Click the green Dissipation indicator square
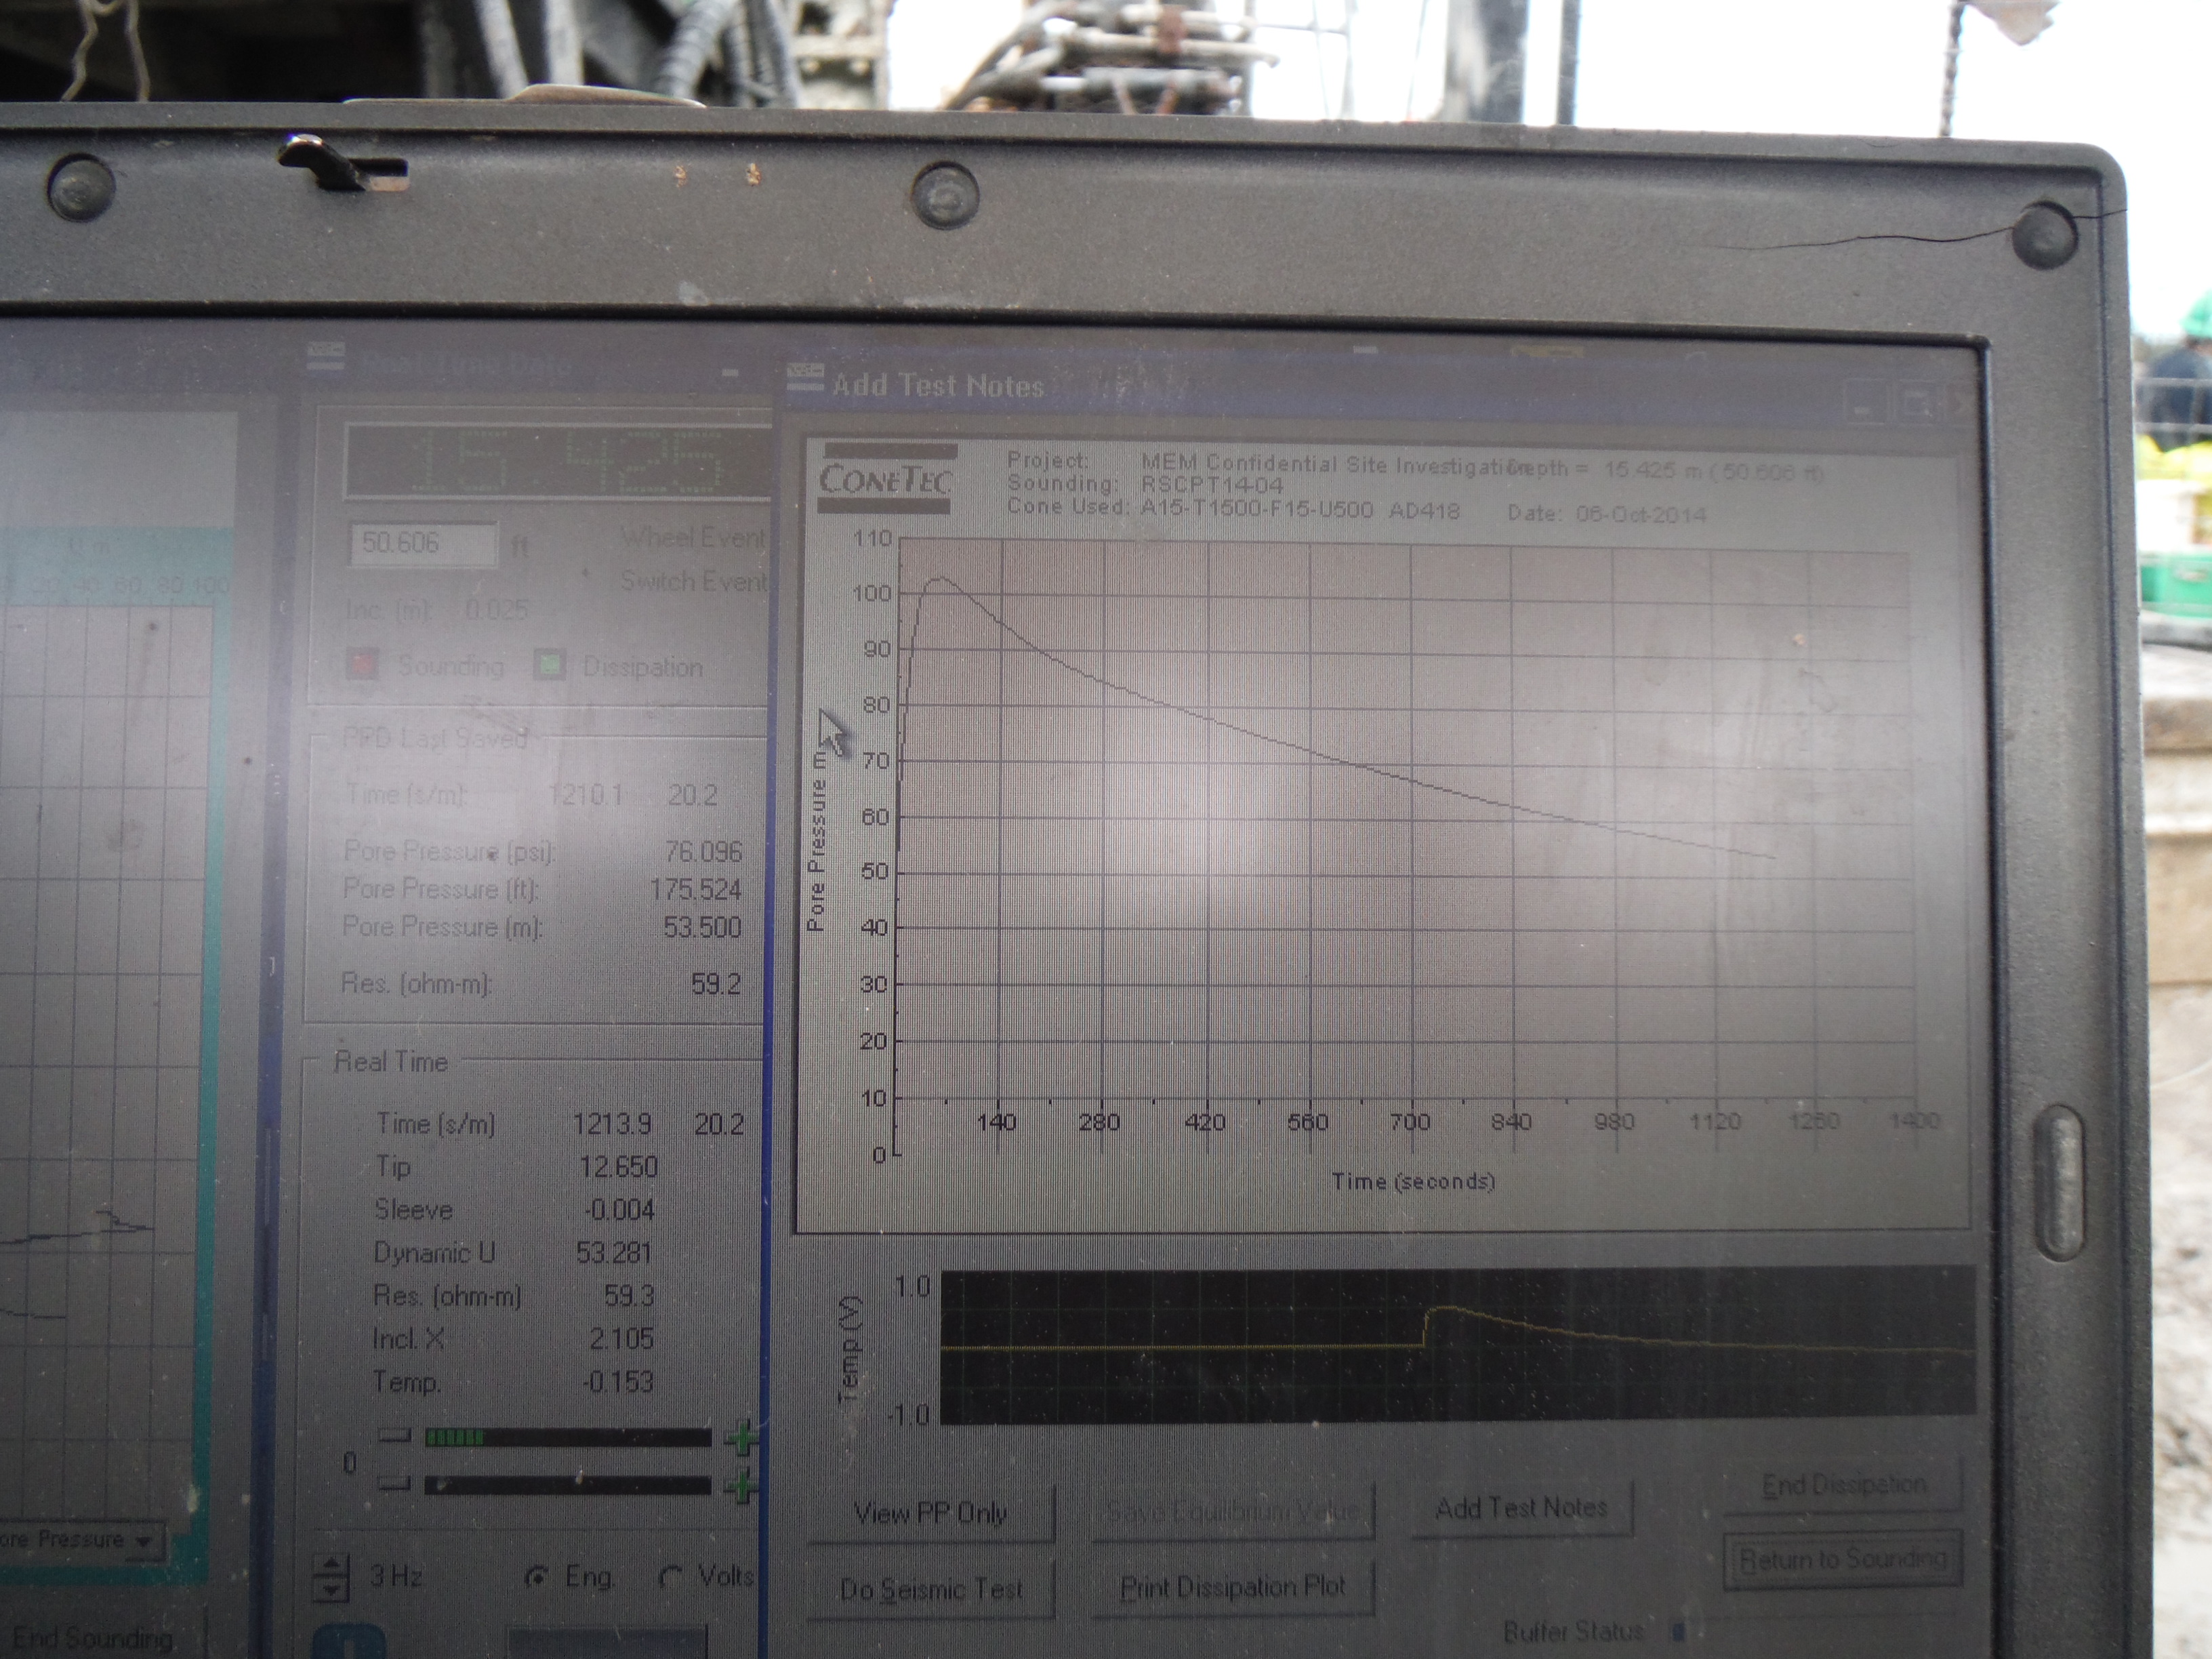Viewport: 2212px width, 1659px height. [x=549, y=665]
